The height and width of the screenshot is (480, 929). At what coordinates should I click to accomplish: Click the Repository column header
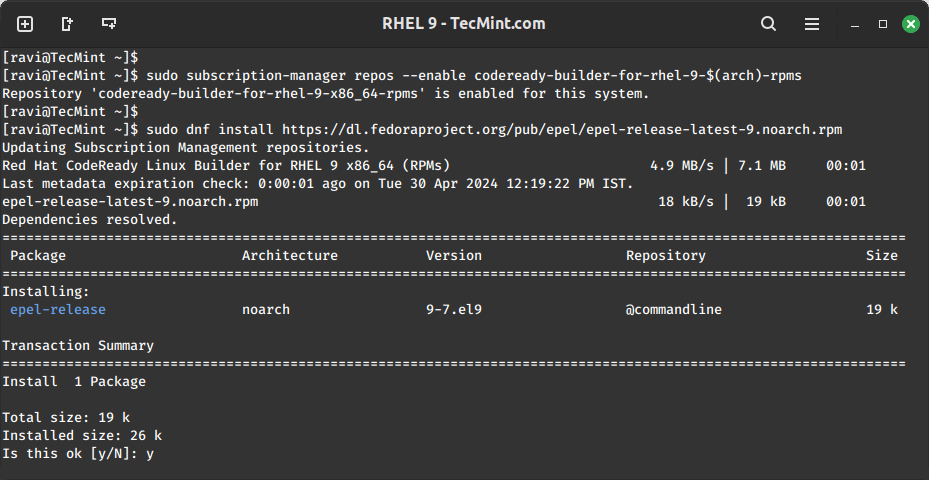click(x=665, y=256)
